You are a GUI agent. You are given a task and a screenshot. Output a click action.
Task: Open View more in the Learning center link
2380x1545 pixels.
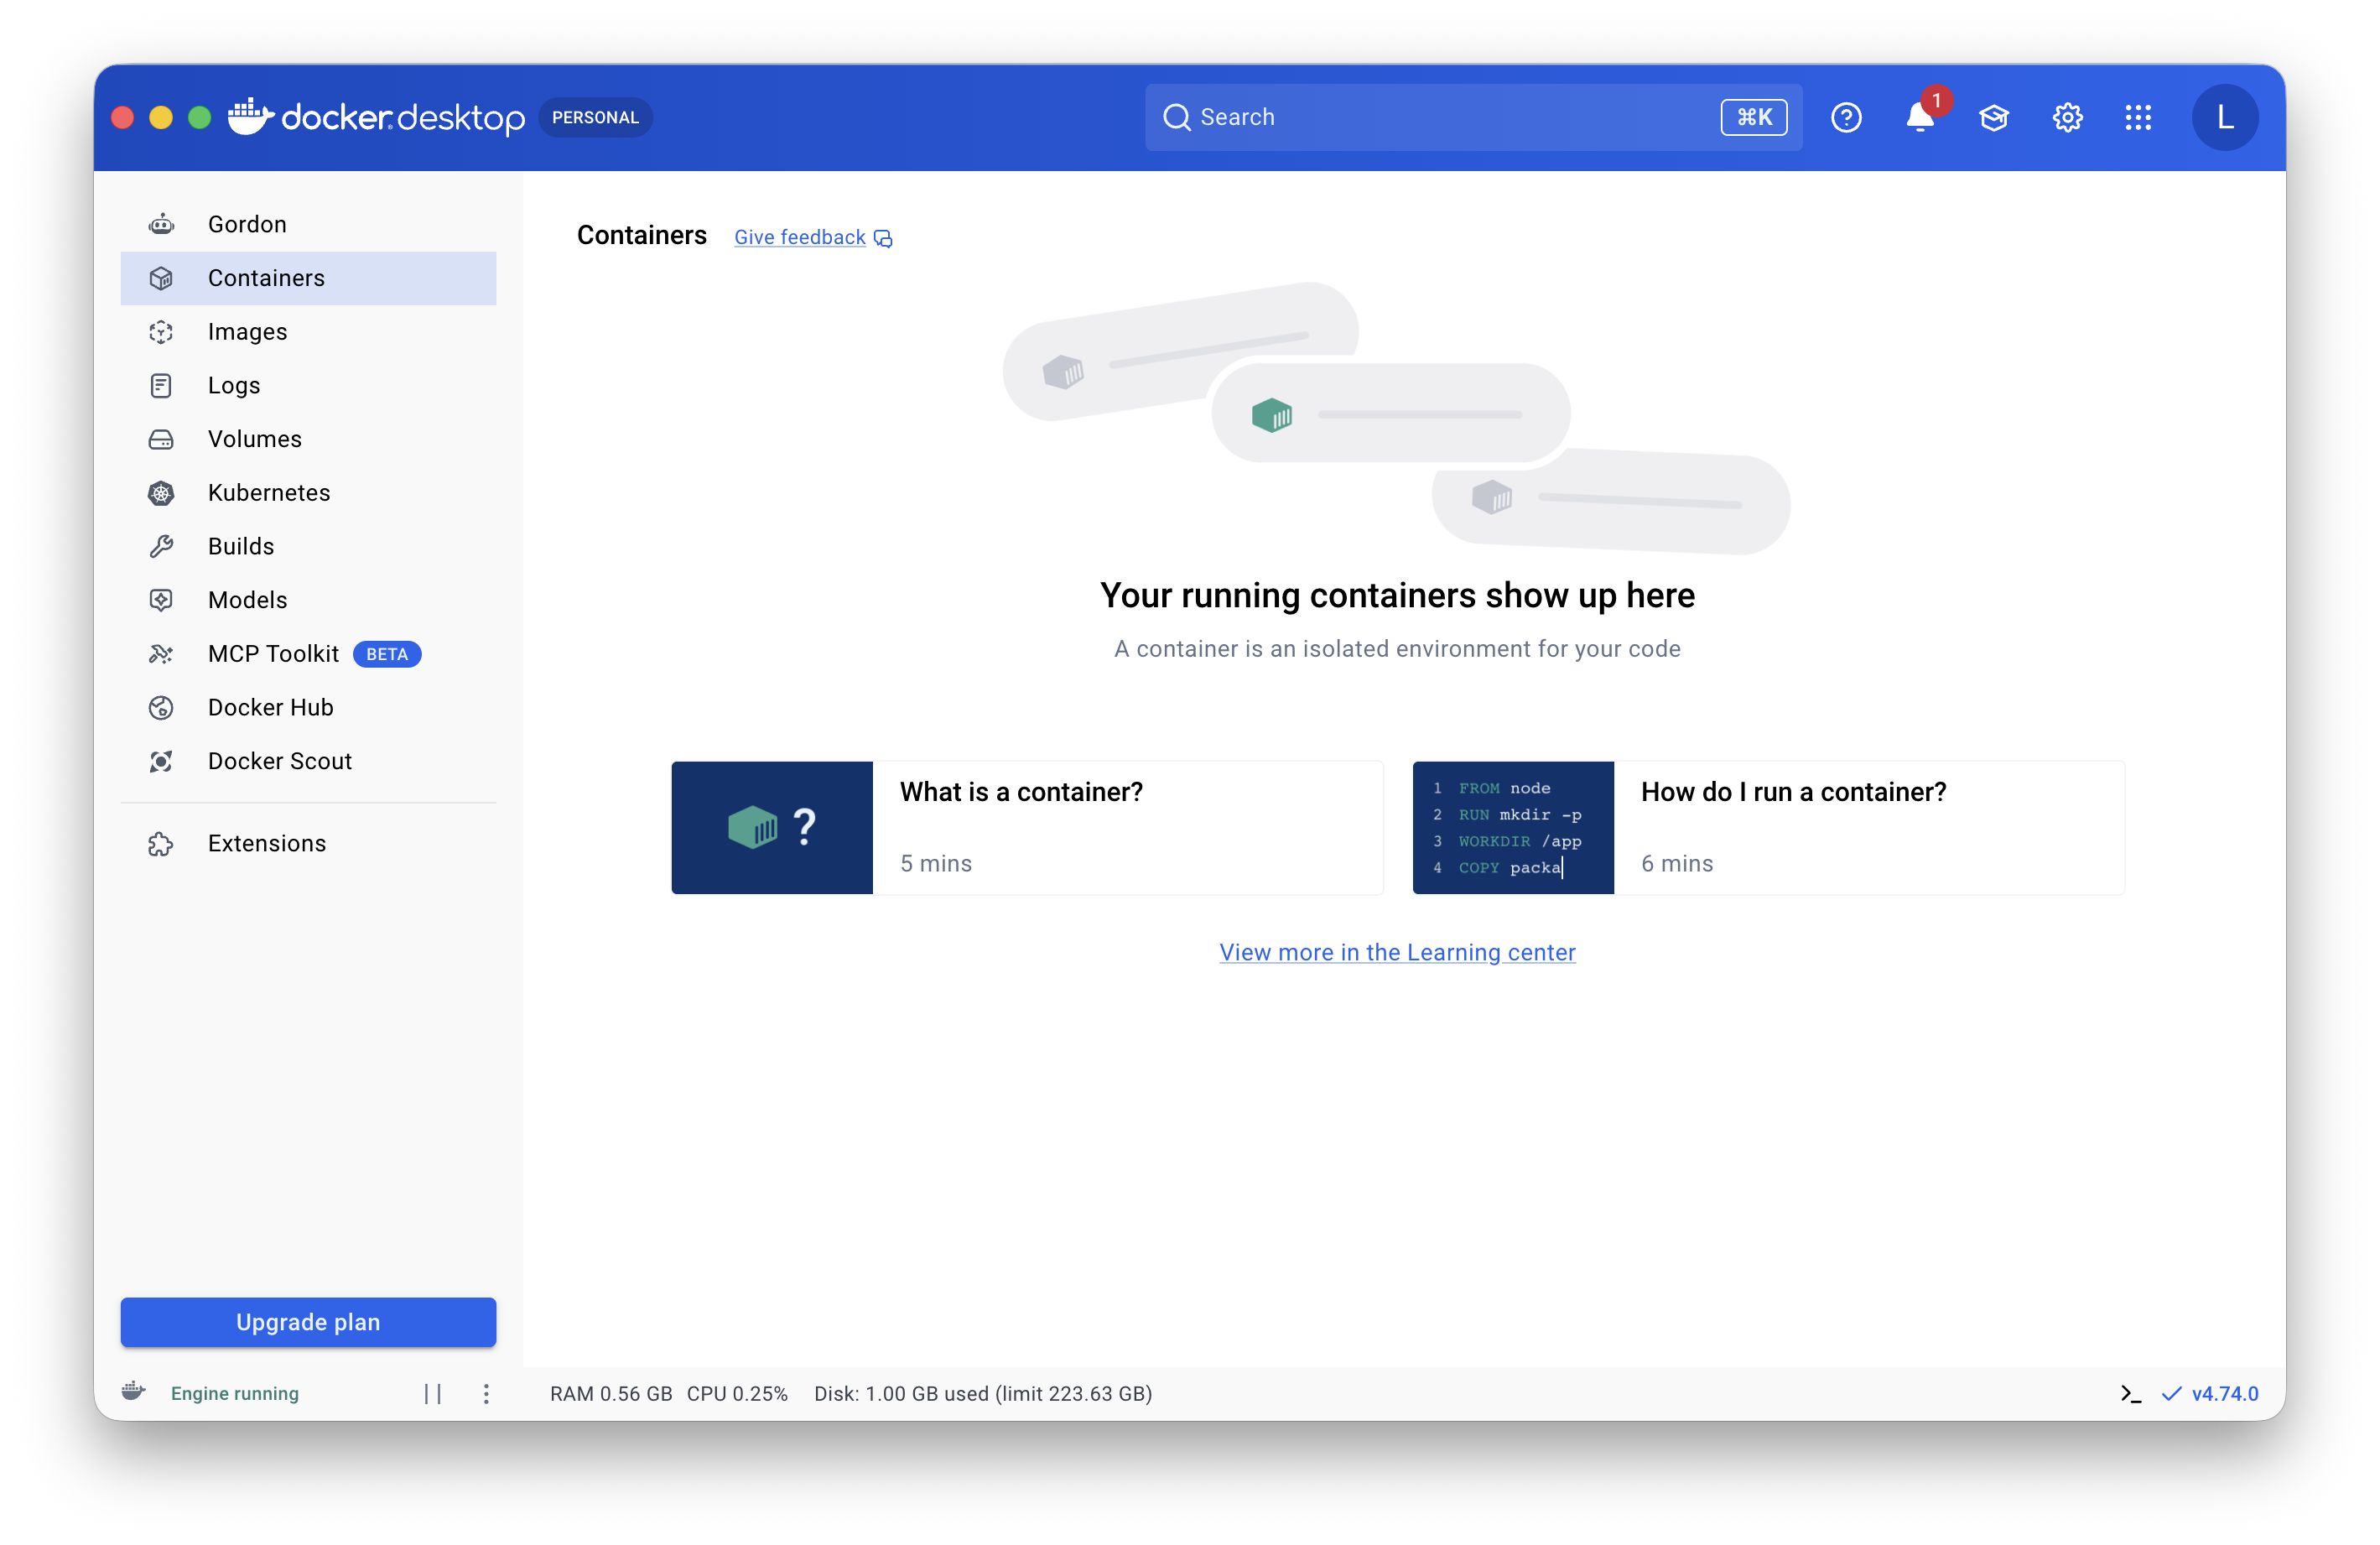[x=1397, y=952]
